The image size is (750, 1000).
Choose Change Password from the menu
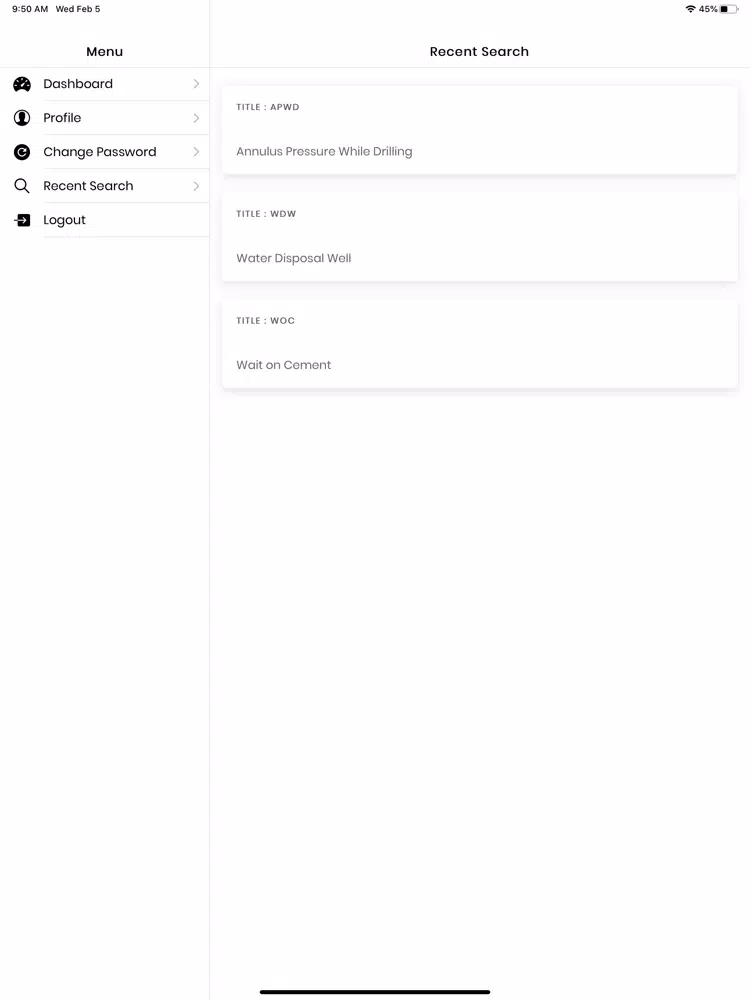pyautogui.click(x=105, y=152)
